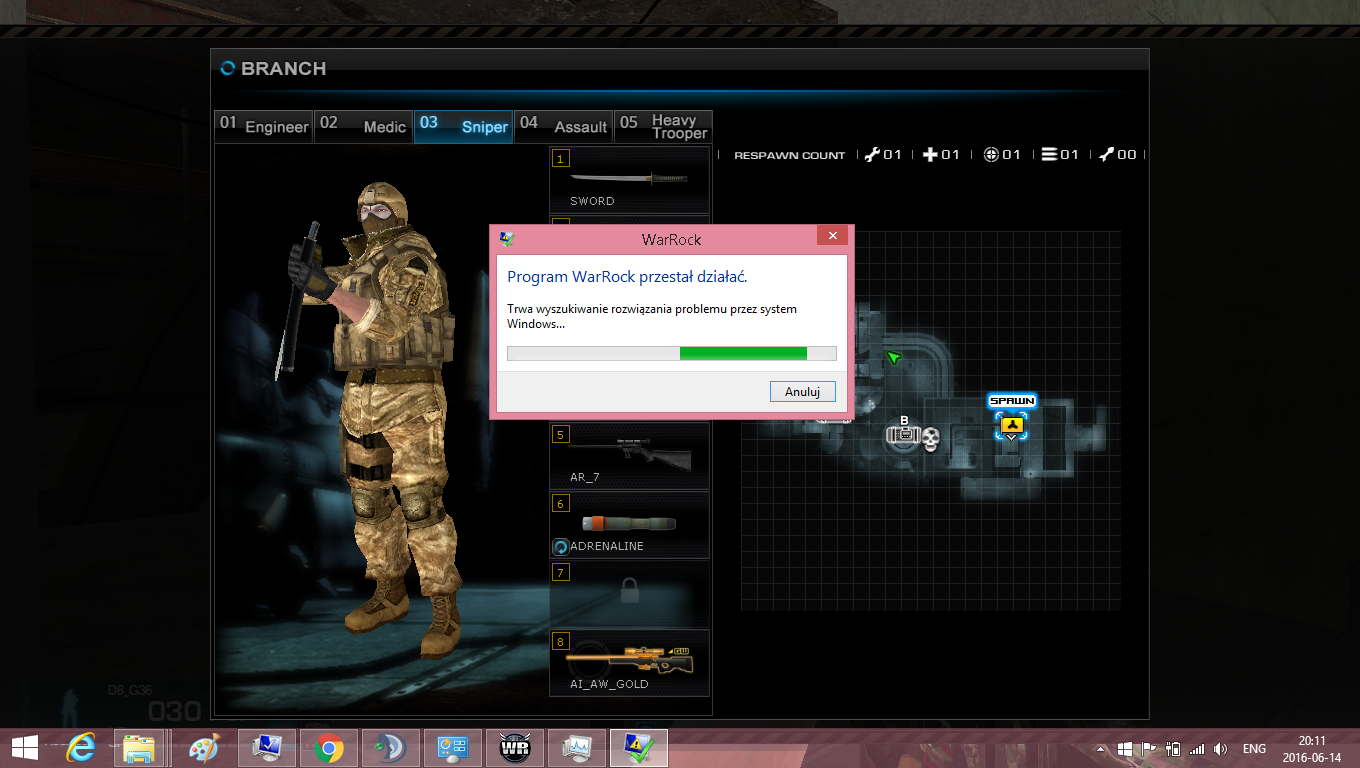The width and height of the screenshot is (1360, 768).
Task: Open the volume speaker tray icon
Action: click(x=1220, y=748)
